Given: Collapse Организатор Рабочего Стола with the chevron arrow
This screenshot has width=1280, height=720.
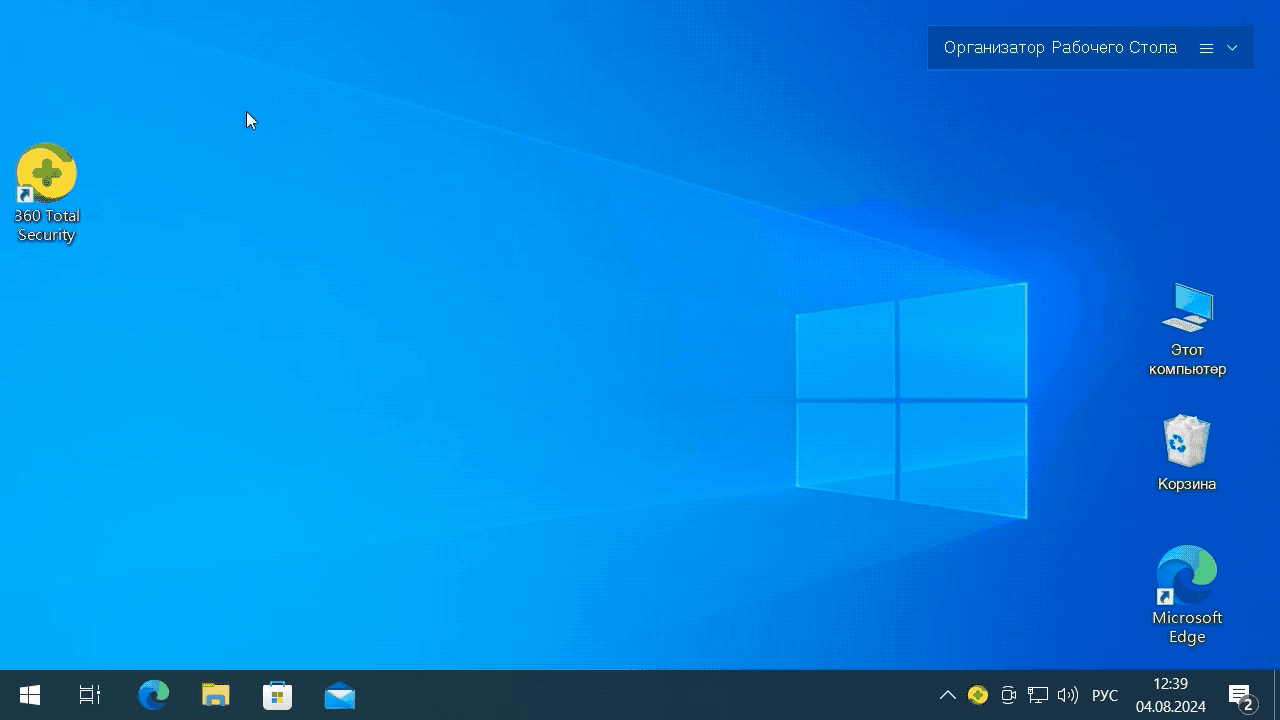Looking at the screenshot, I should pyautogui.click(x=1232, y=48).
